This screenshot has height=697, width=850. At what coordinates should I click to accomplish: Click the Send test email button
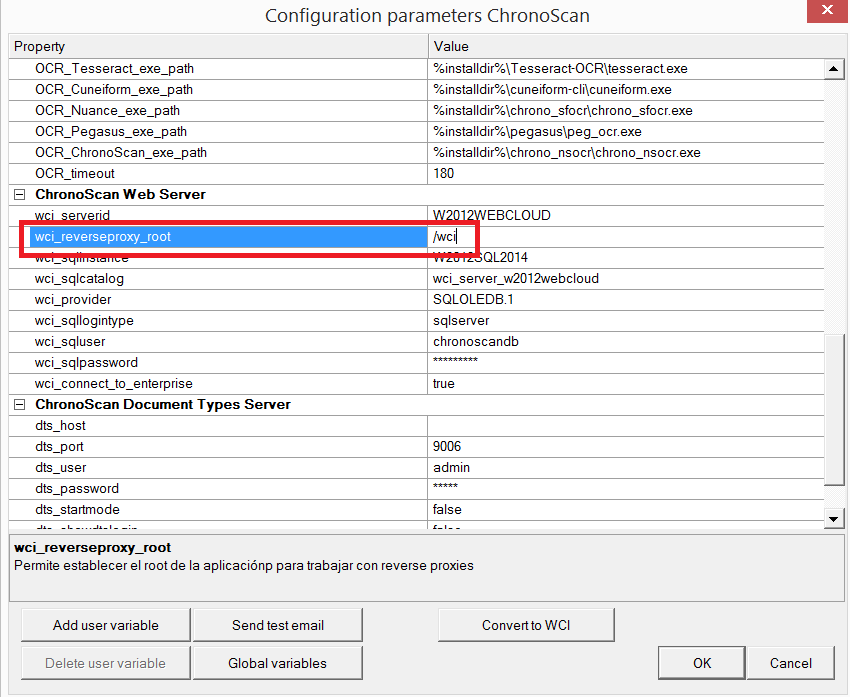click(278, 625)
